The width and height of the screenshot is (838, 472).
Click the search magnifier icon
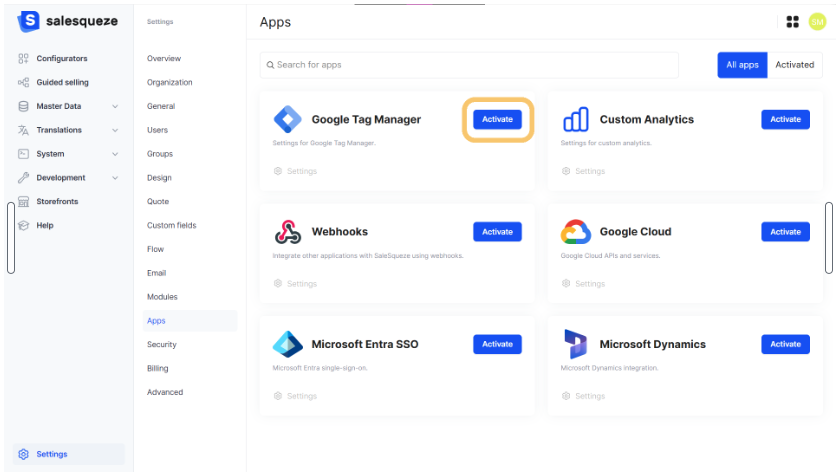pyautogui.click(x=270, y=65)
